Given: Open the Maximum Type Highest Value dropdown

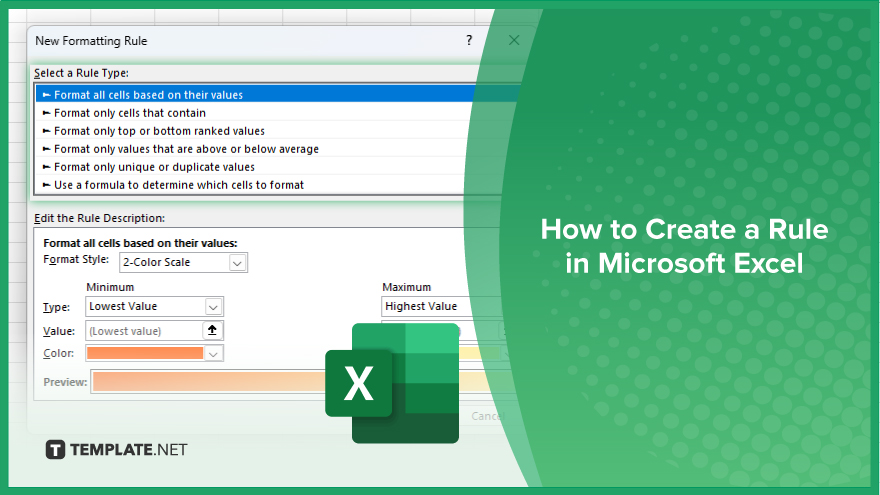Looking at the screenshot, I should click(443, 306).
